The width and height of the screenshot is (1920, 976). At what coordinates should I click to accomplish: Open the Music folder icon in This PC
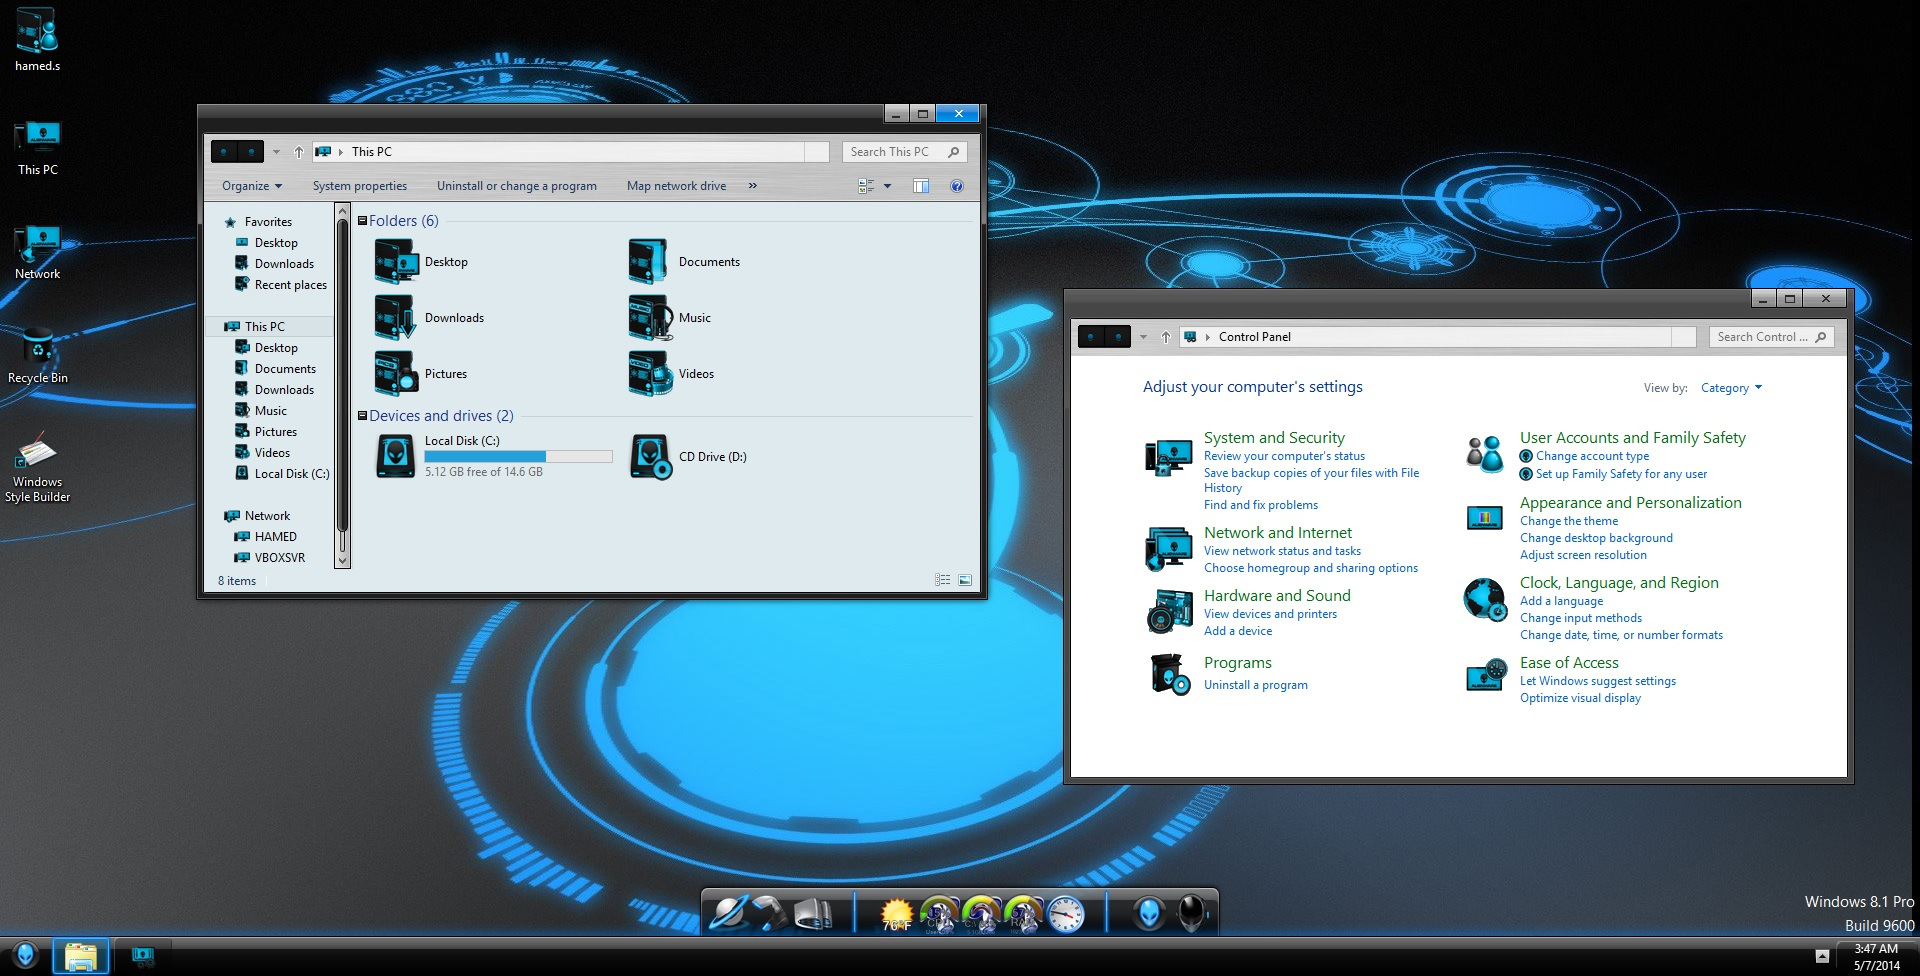click(650, 318)
